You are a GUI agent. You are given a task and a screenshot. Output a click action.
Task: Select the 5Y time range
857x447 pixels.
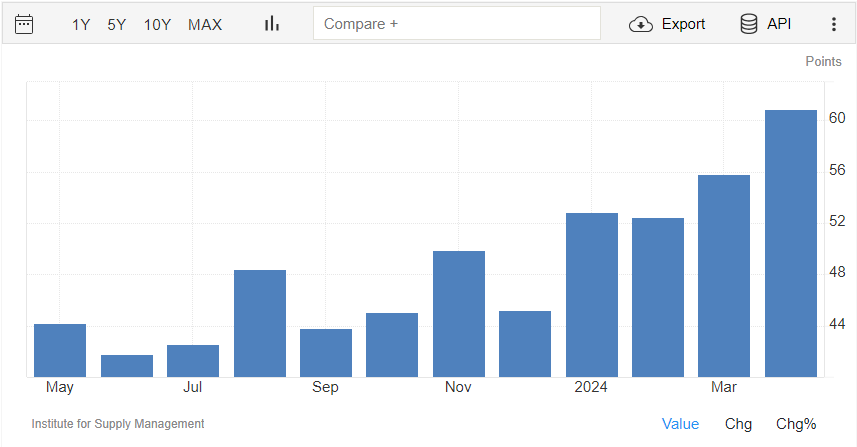pyautogui.click(x=116, y=25)
